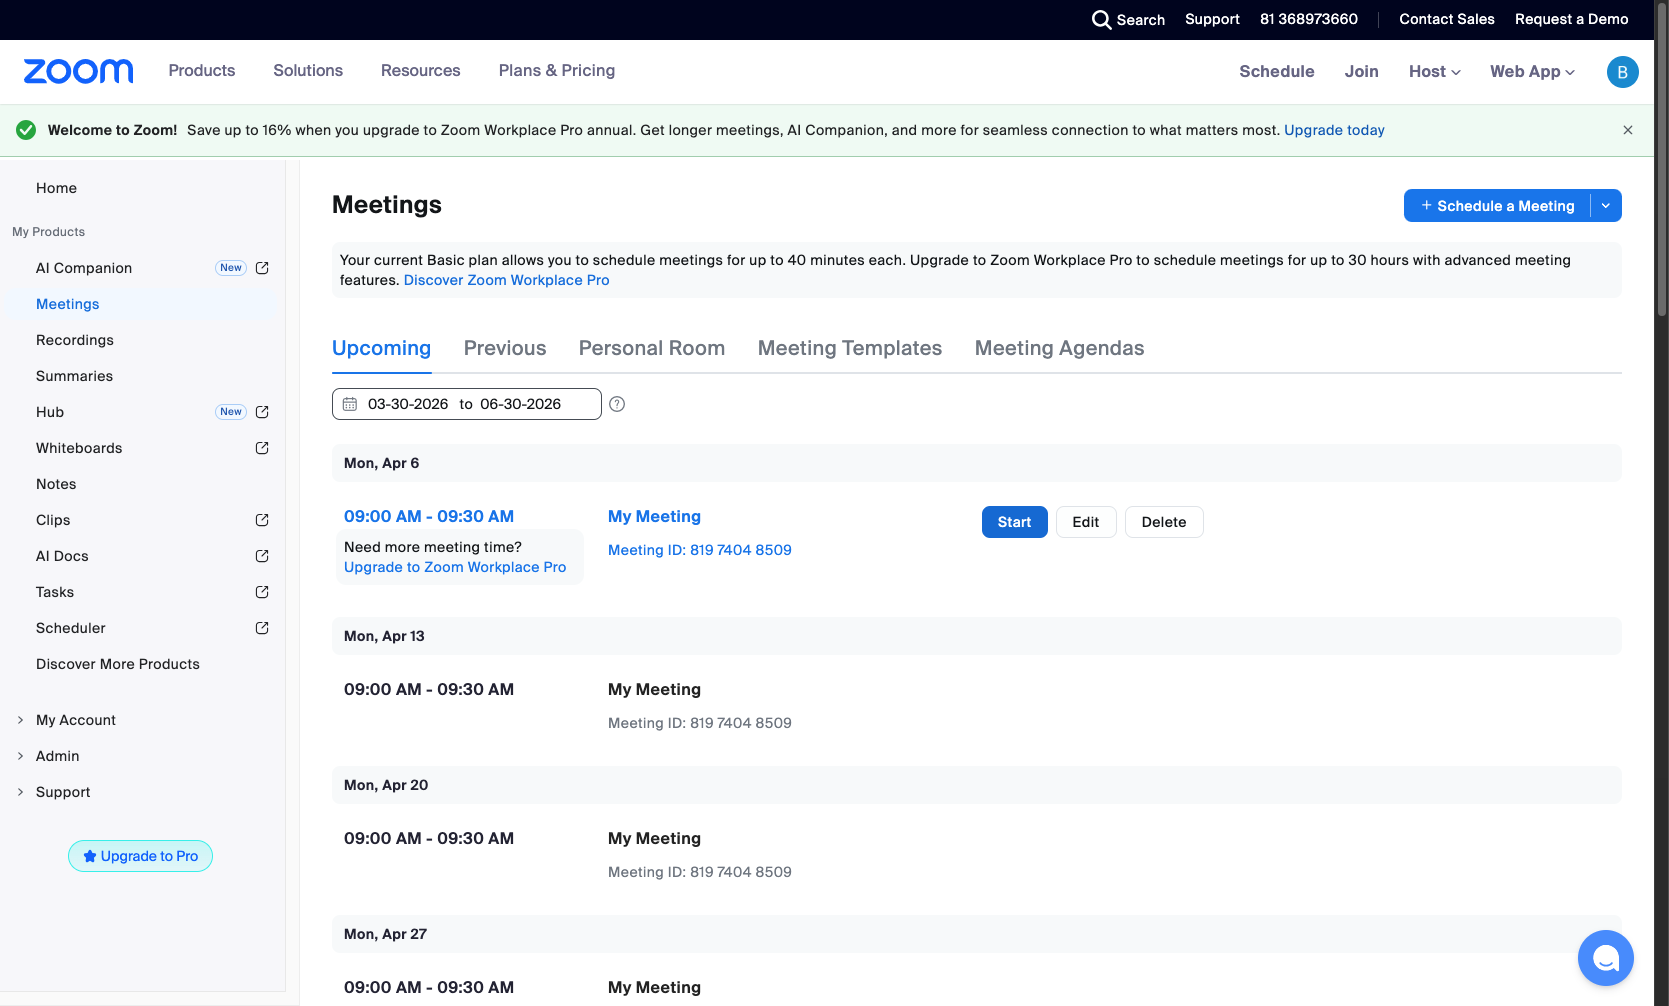Edit the Apr 6 meeting

coord(1086,522)
